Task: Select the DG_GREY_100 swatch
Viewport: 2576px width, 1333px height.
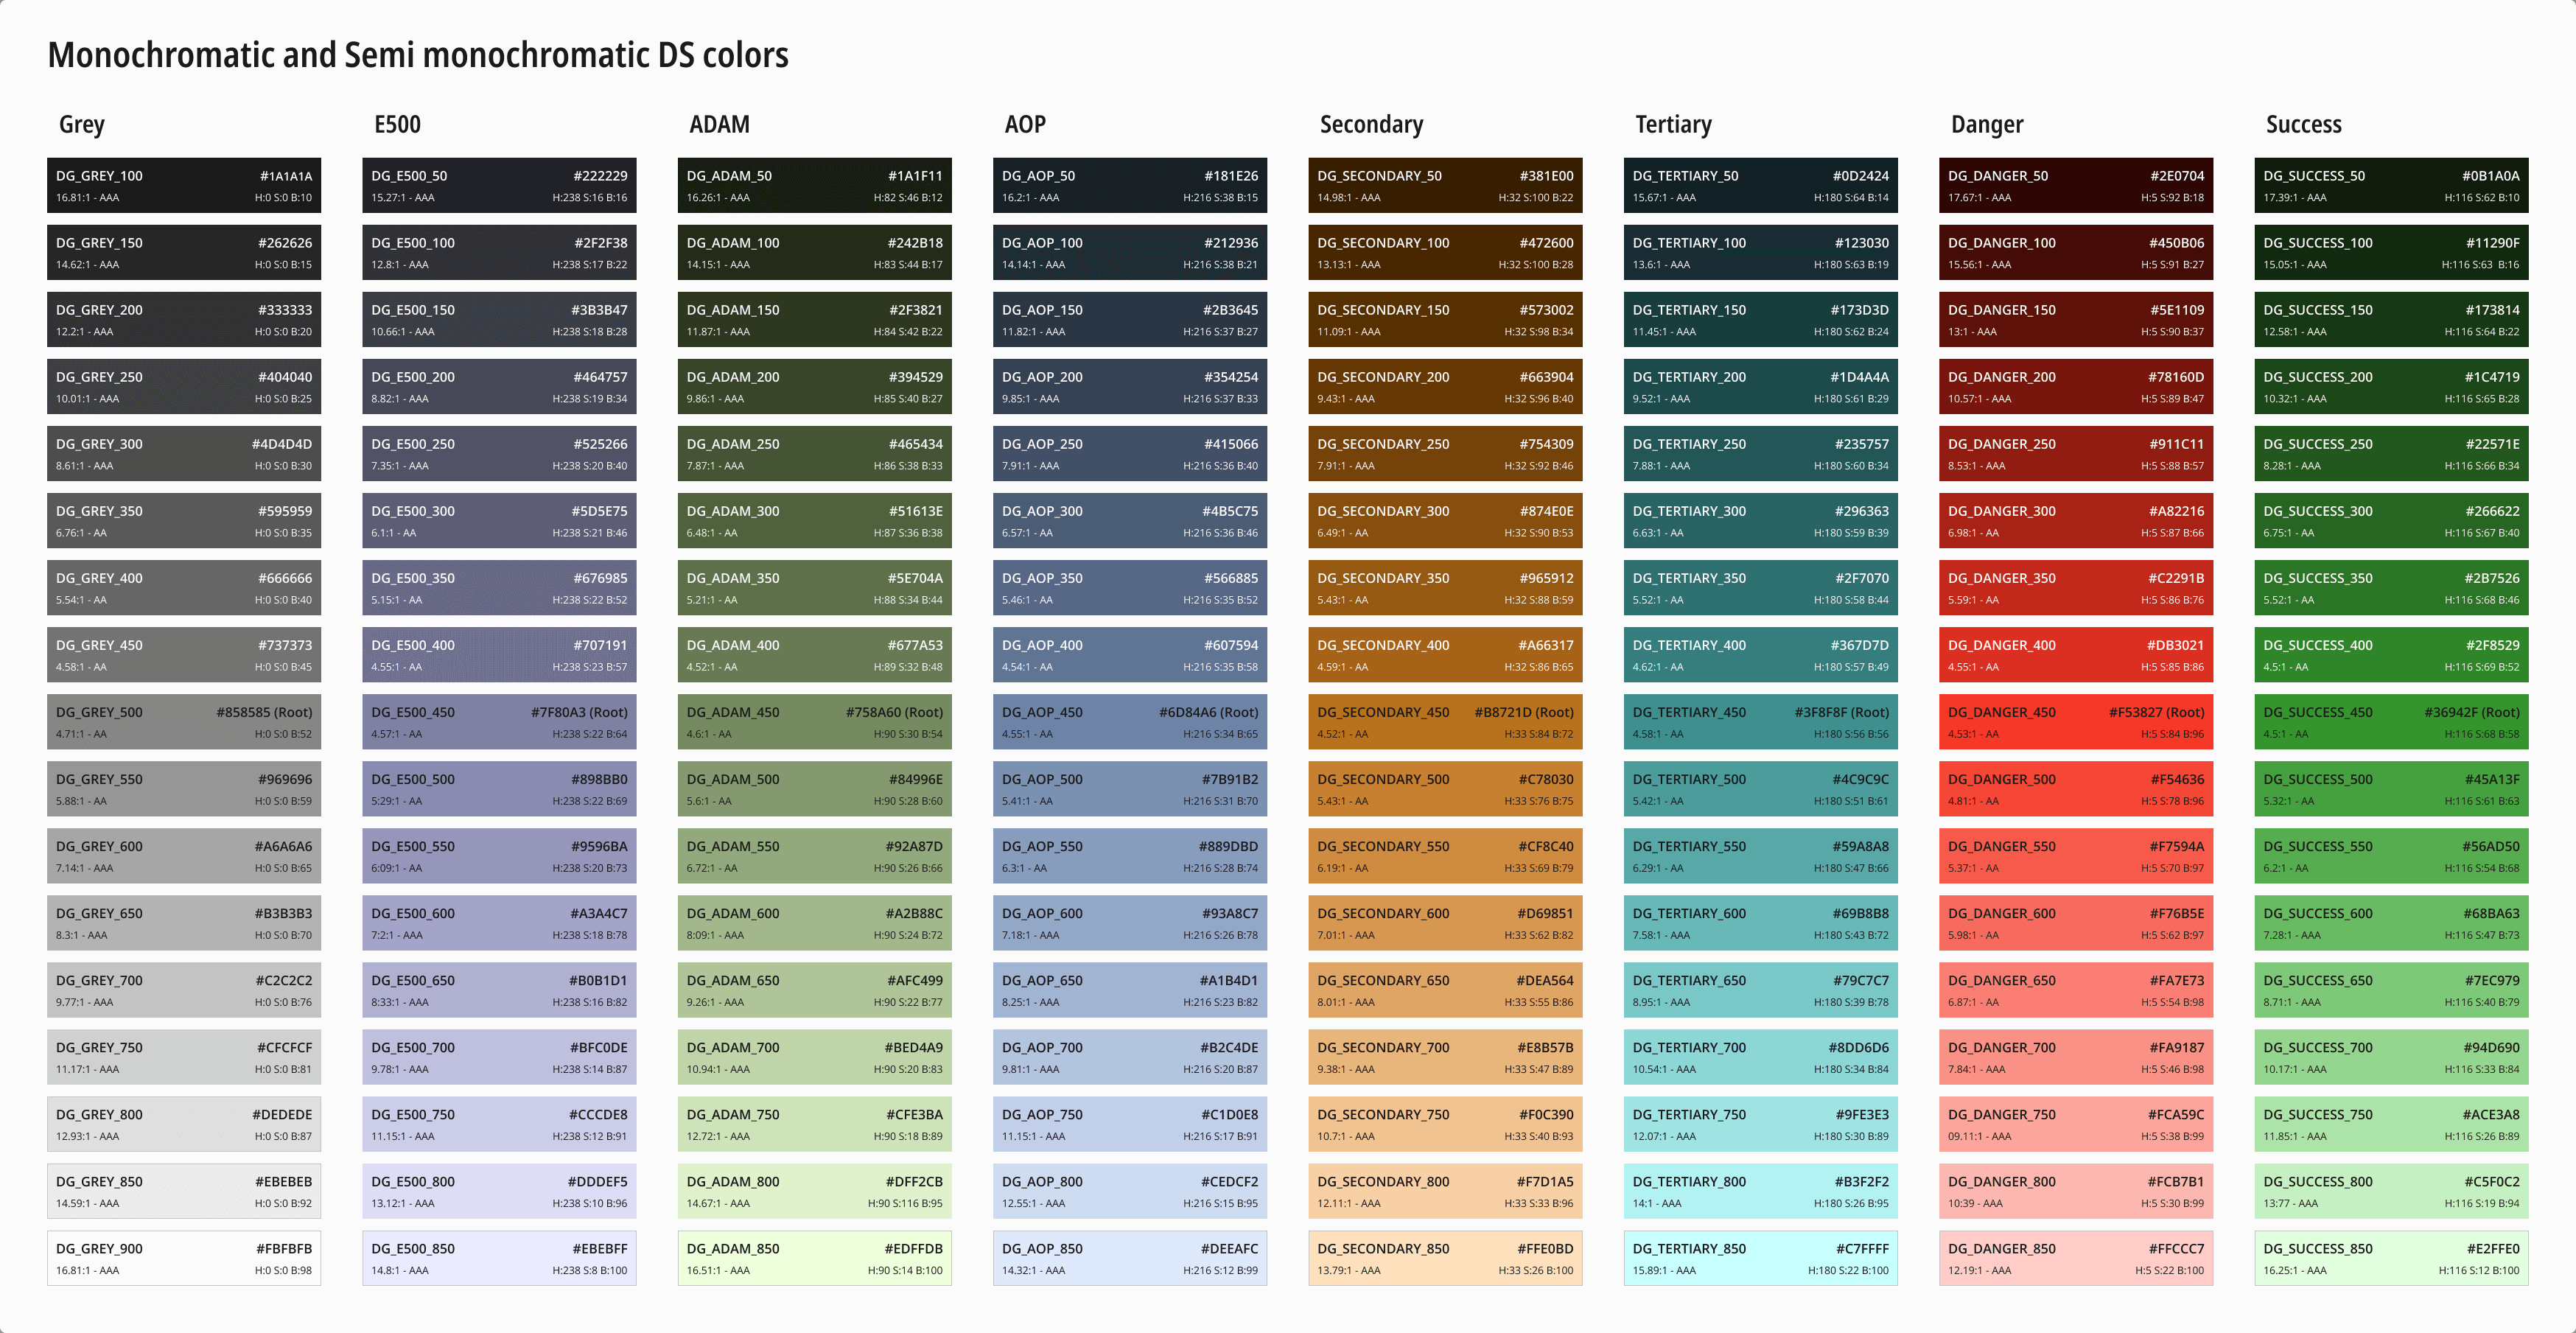Action: (x=184, y=185)
